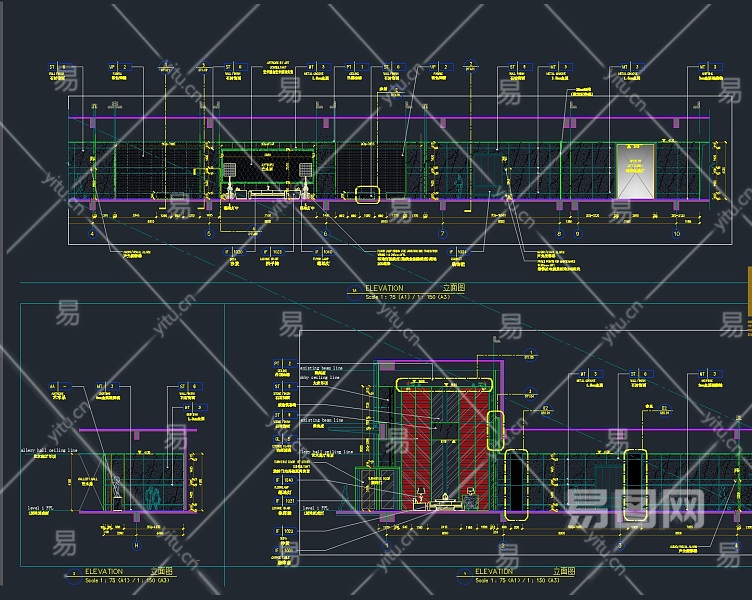Select grid bubble 9 in top elevation
Screen dimensions: 752x600
point(577,234)
